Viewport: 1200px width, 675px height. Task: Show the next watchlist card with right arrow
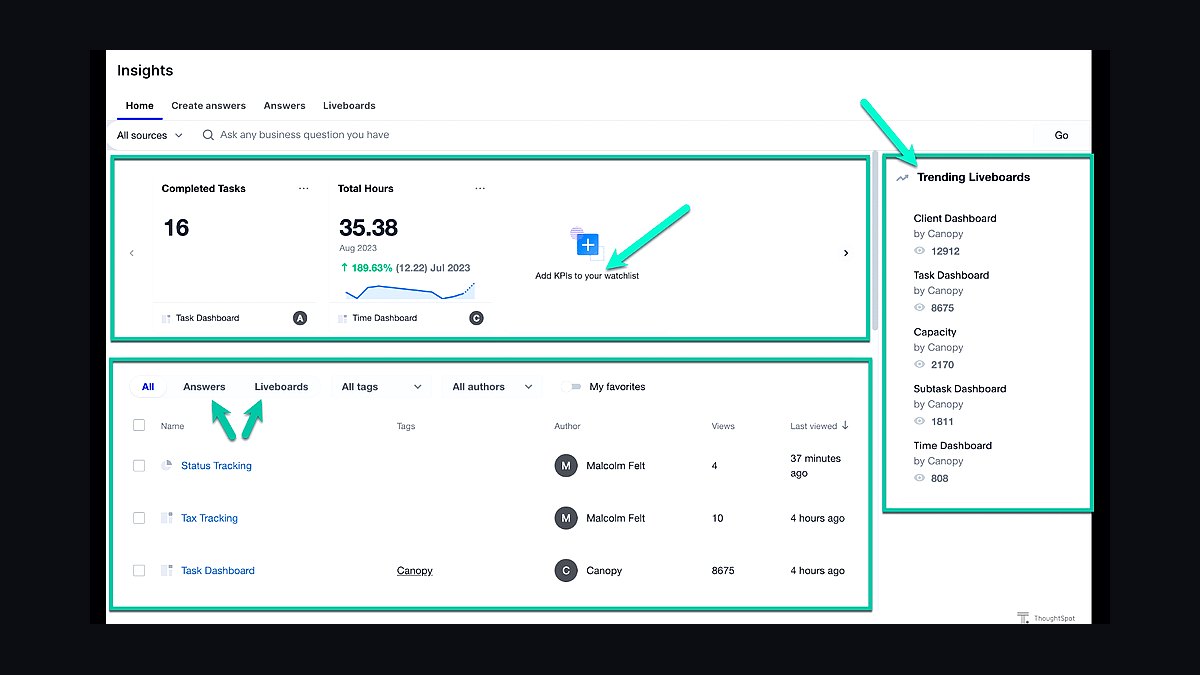846,253
